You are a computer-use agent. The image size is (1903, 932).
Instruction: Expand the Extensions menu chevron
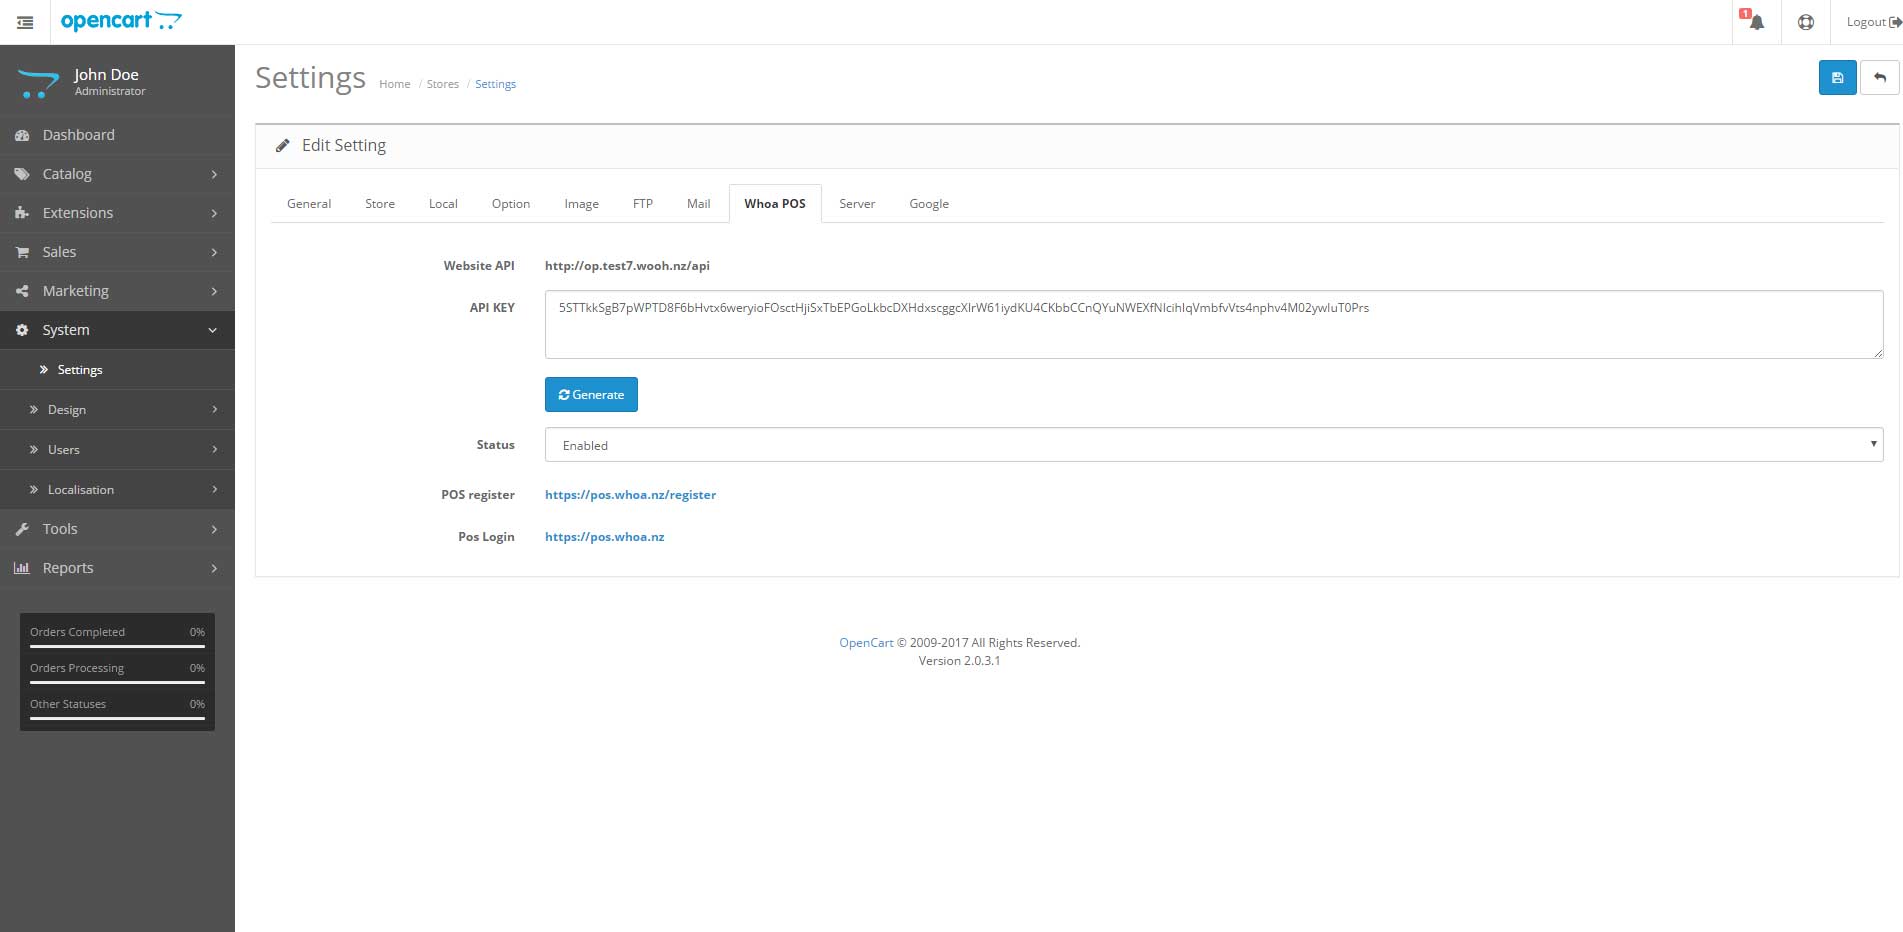coord(214,213)
